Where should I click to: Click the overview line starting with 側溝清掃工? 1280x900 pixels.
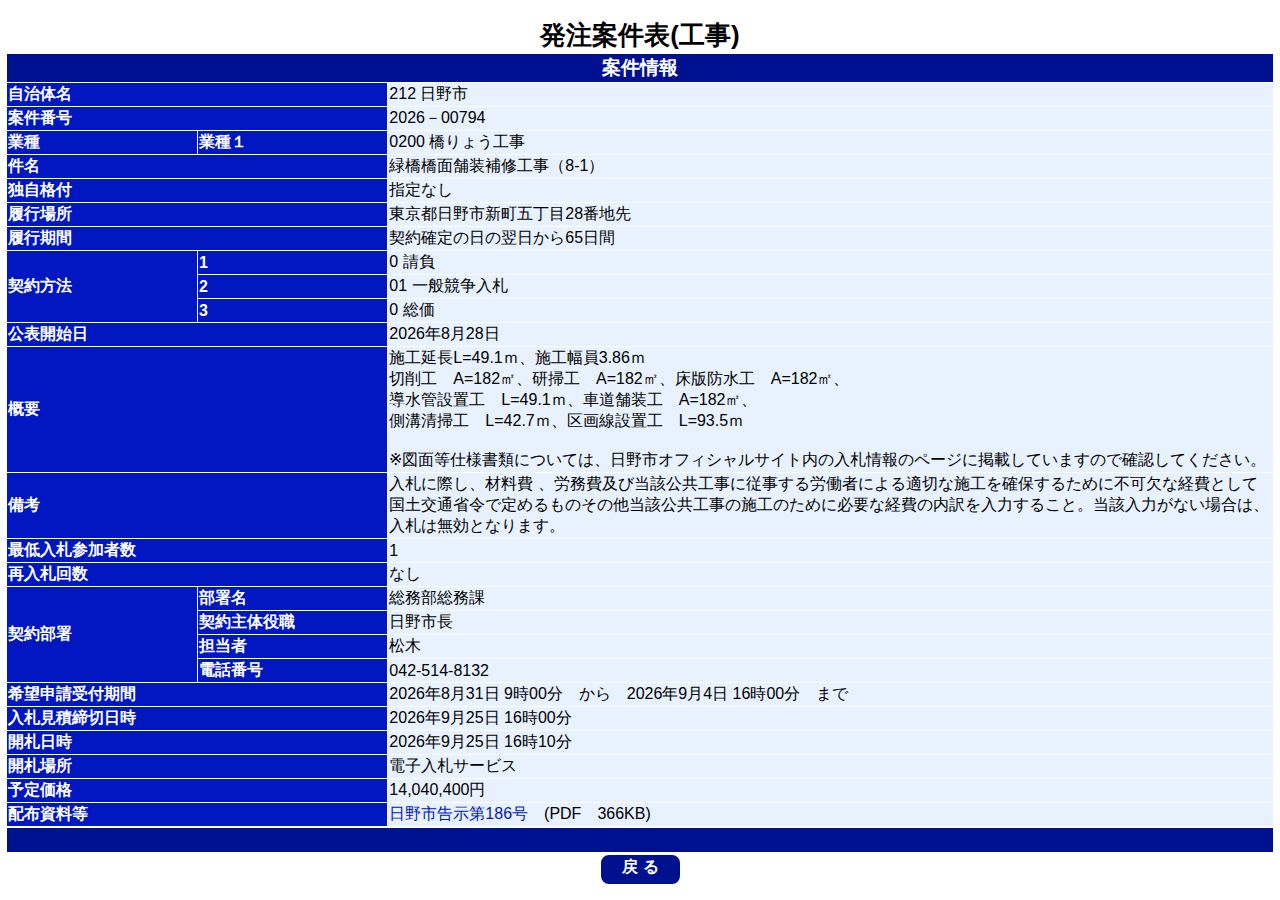click(566, 421)
